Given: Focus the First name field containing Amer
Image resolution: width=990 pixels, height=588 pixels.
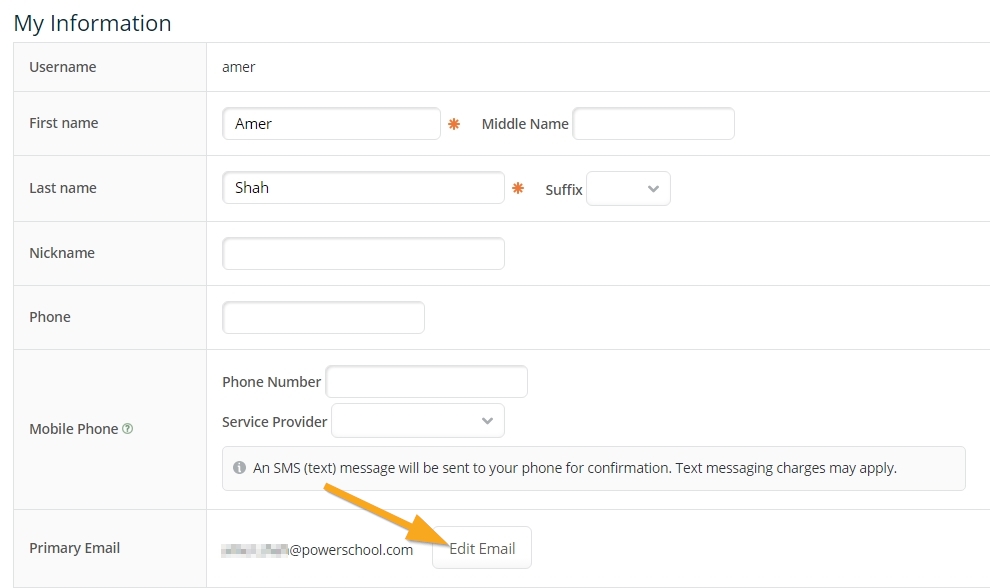Looking at the screenshot, I should 330,124.
